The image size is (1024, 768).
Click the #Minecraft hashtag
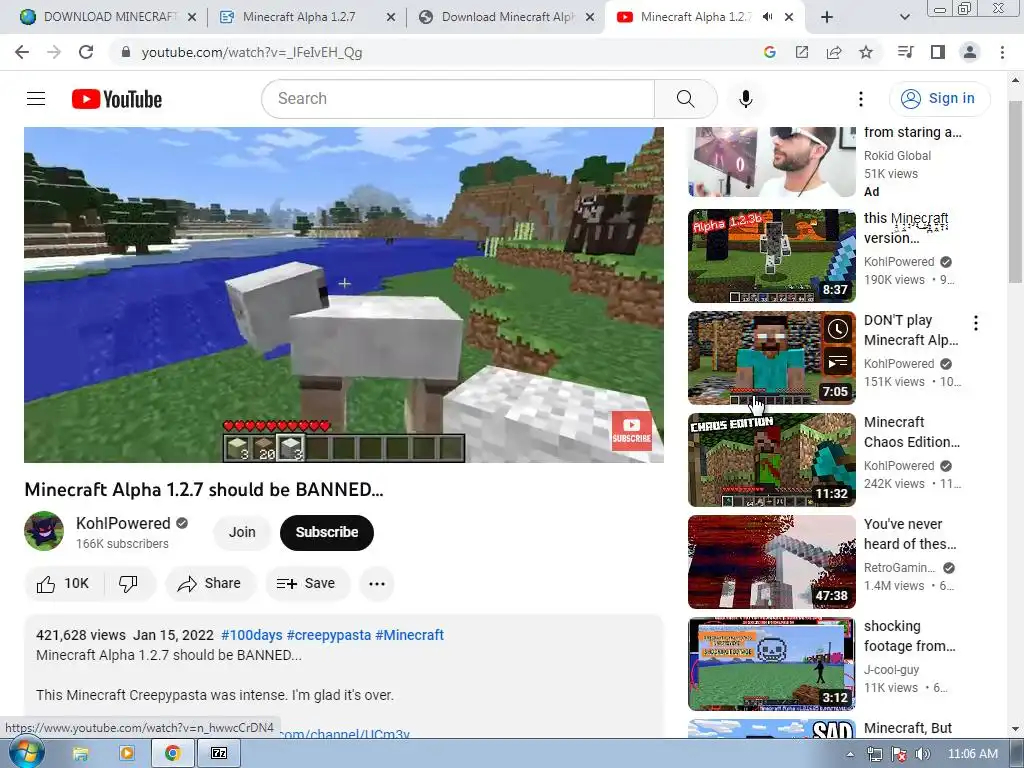pyautogui.click(x=409, y=635)
